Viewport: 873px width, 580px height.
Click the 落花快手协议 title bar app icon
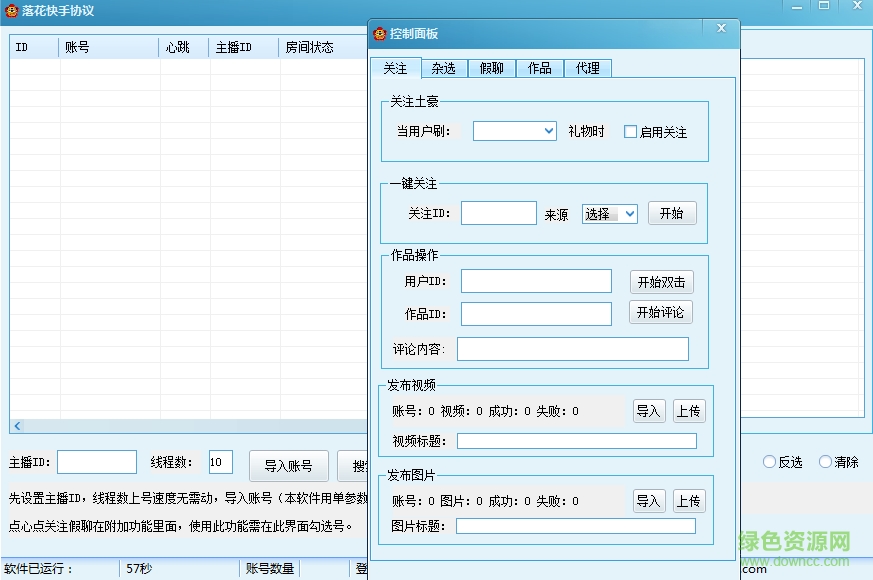point(12,11)
